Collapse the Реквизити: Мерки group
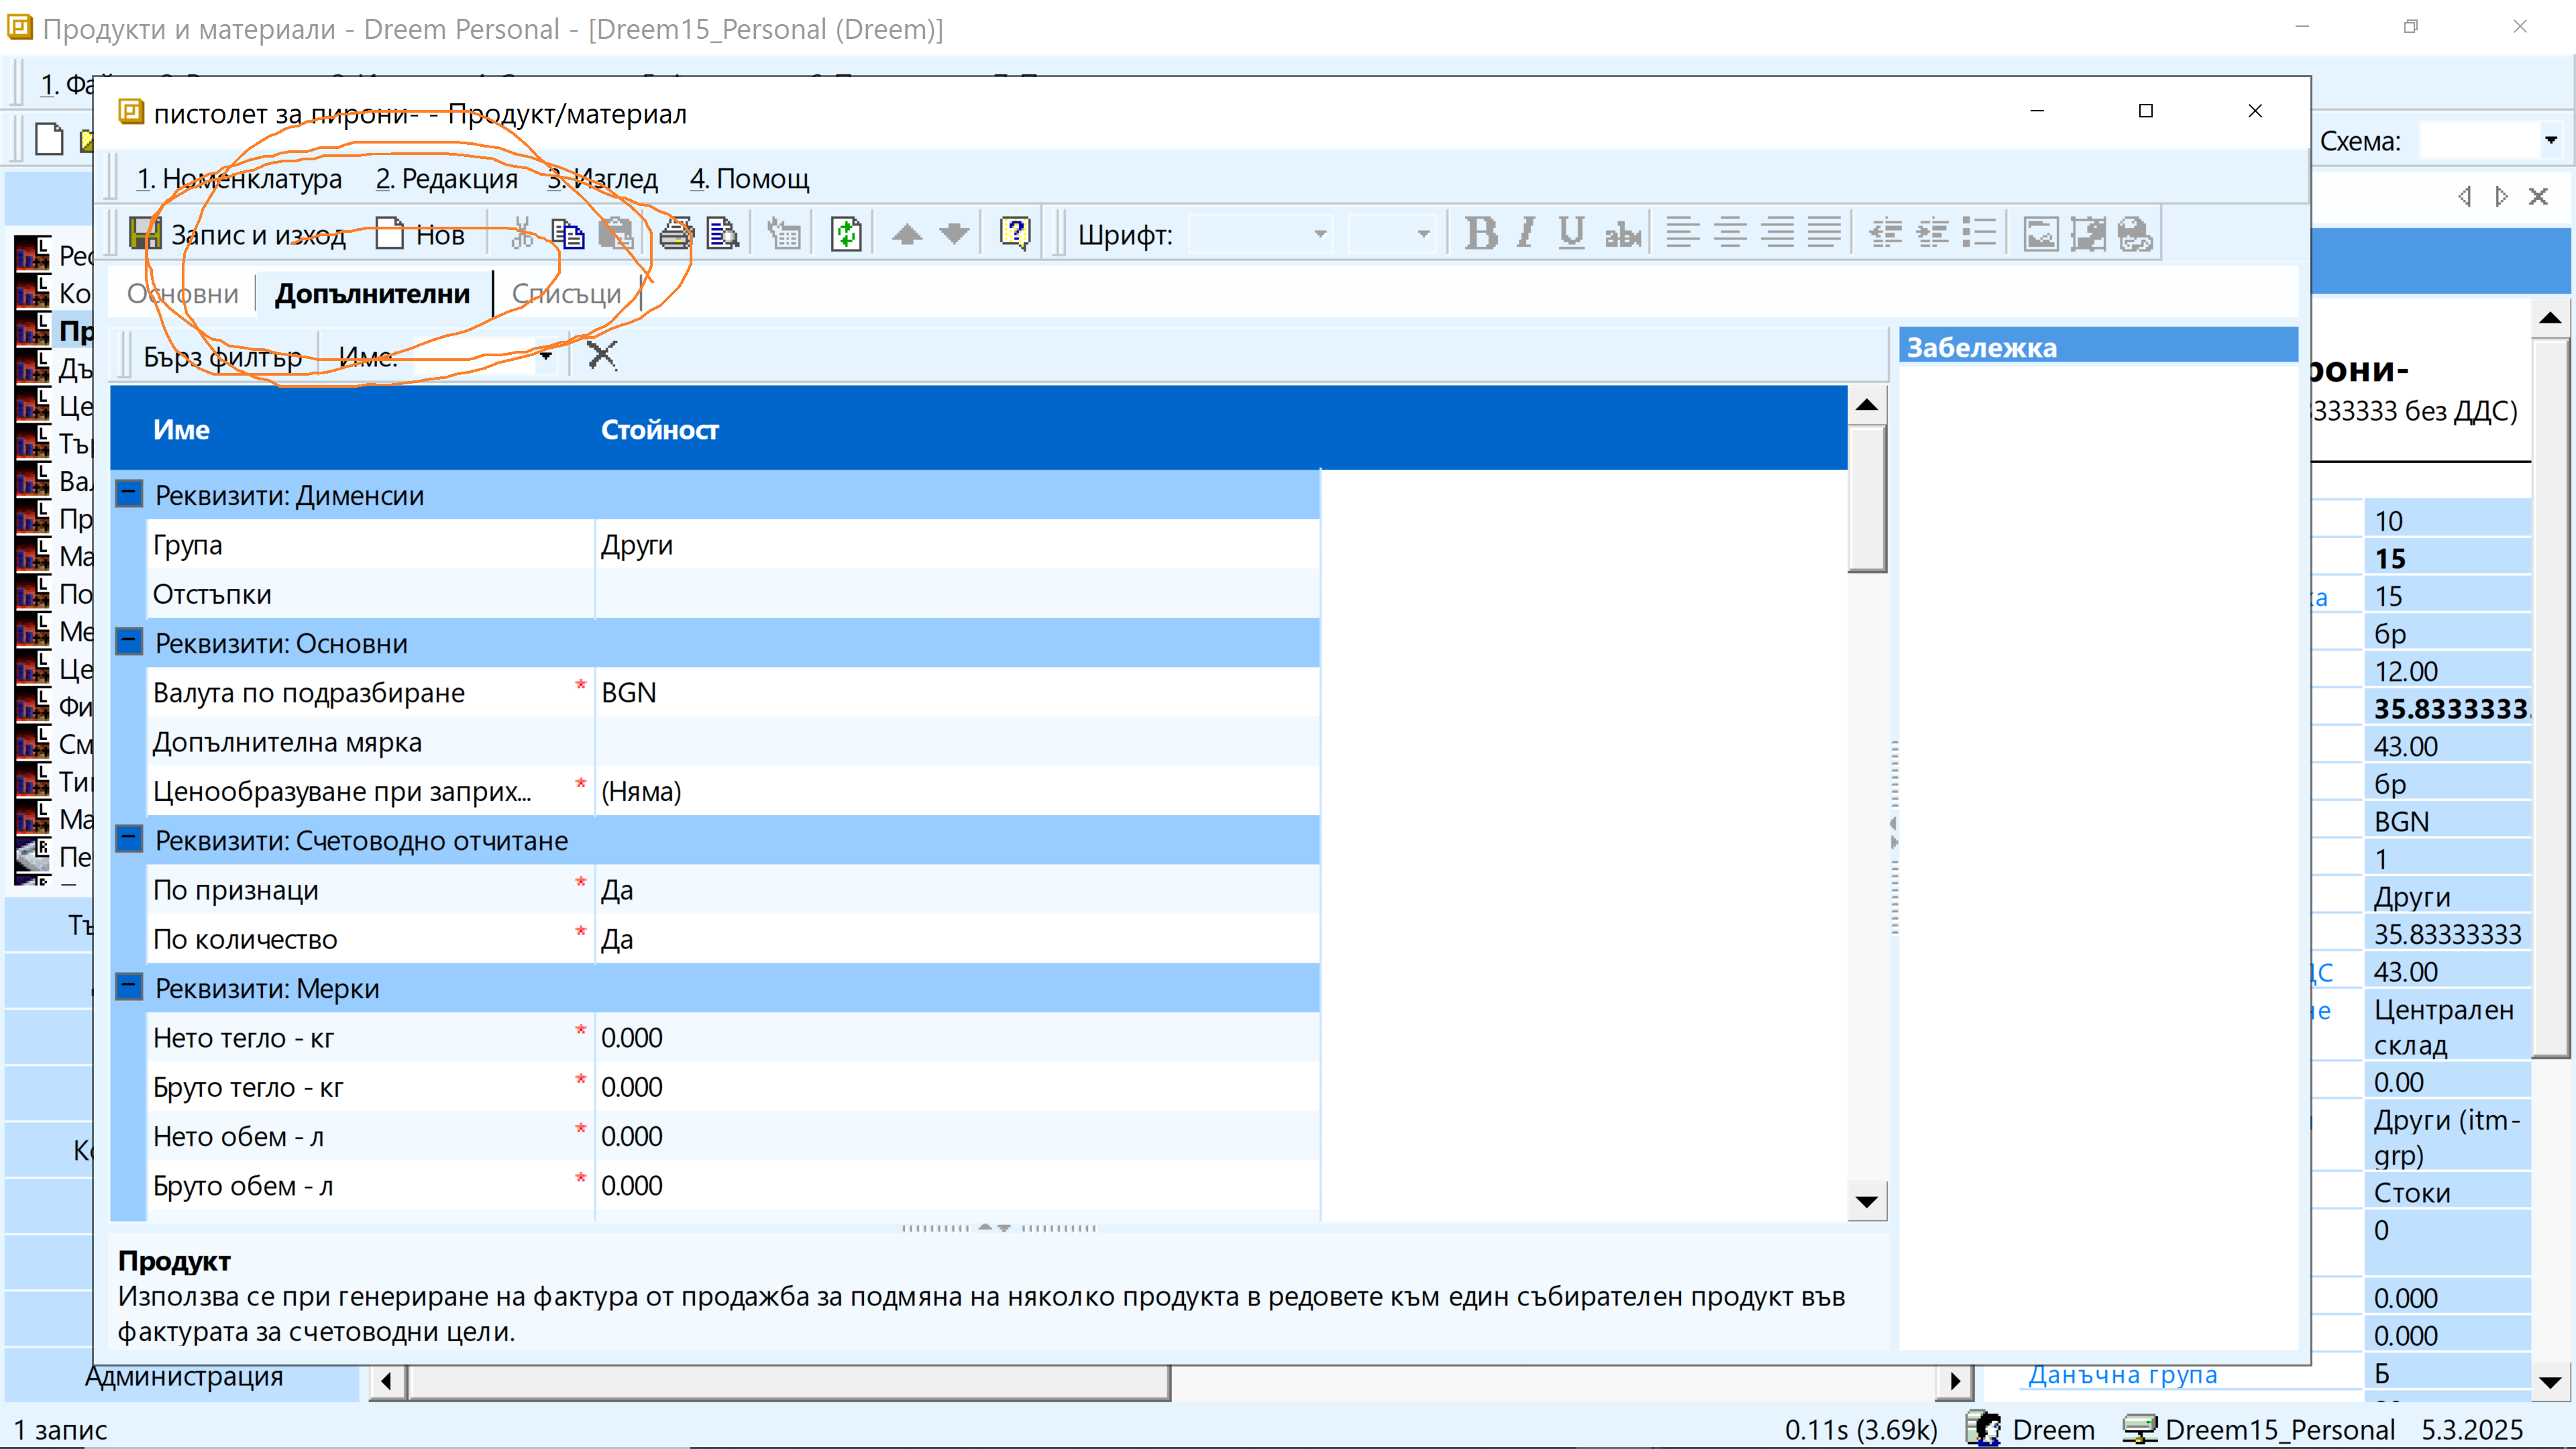Screen dimensions: 2576x1449 (129, 987)
